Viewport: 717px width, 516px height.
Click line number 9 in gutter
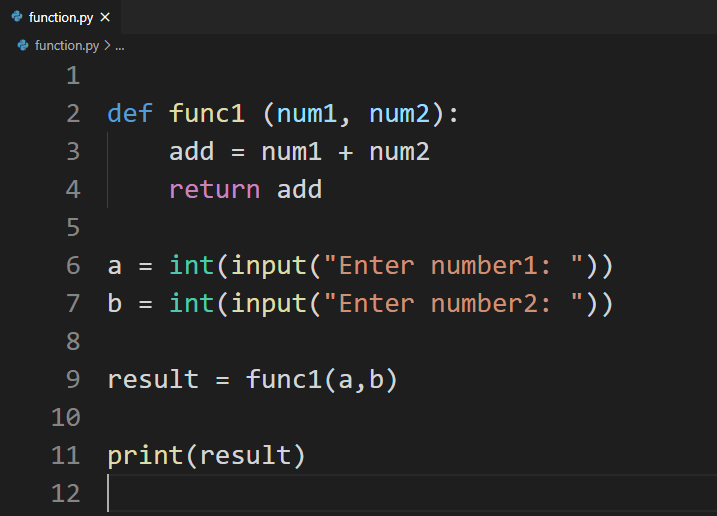(73, 380)
